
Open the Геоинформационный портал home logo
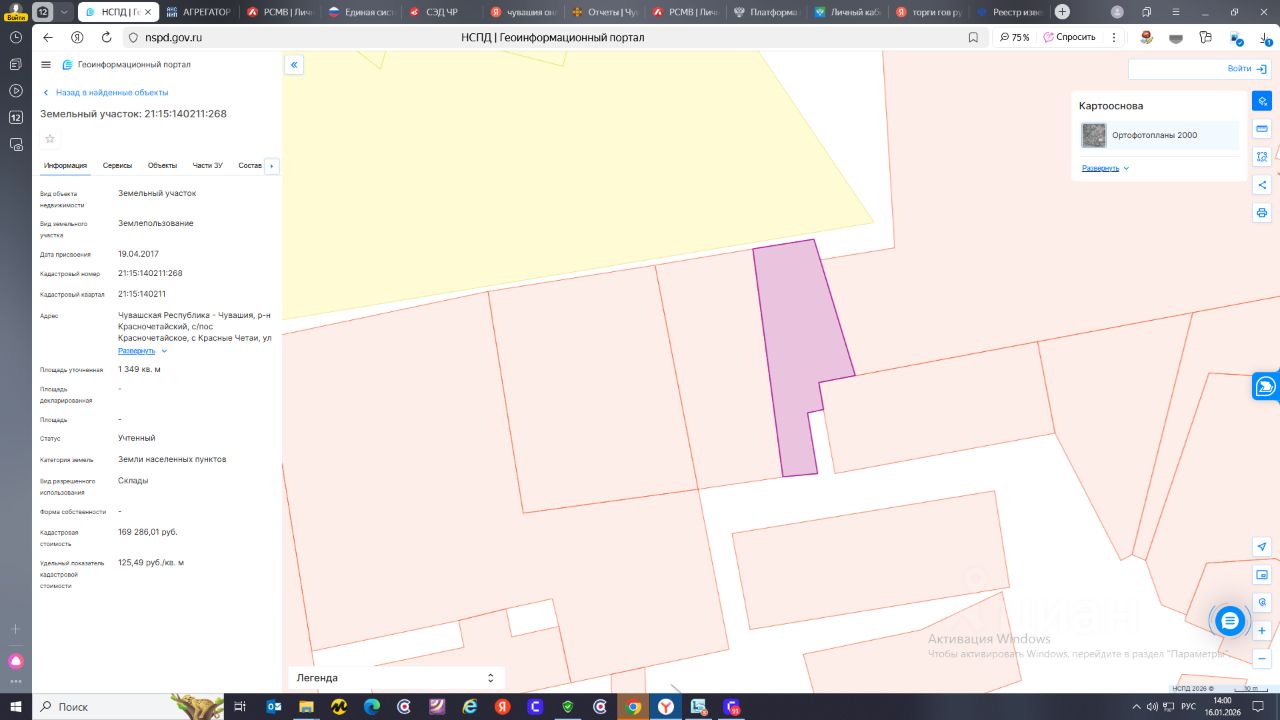(126, 64)
